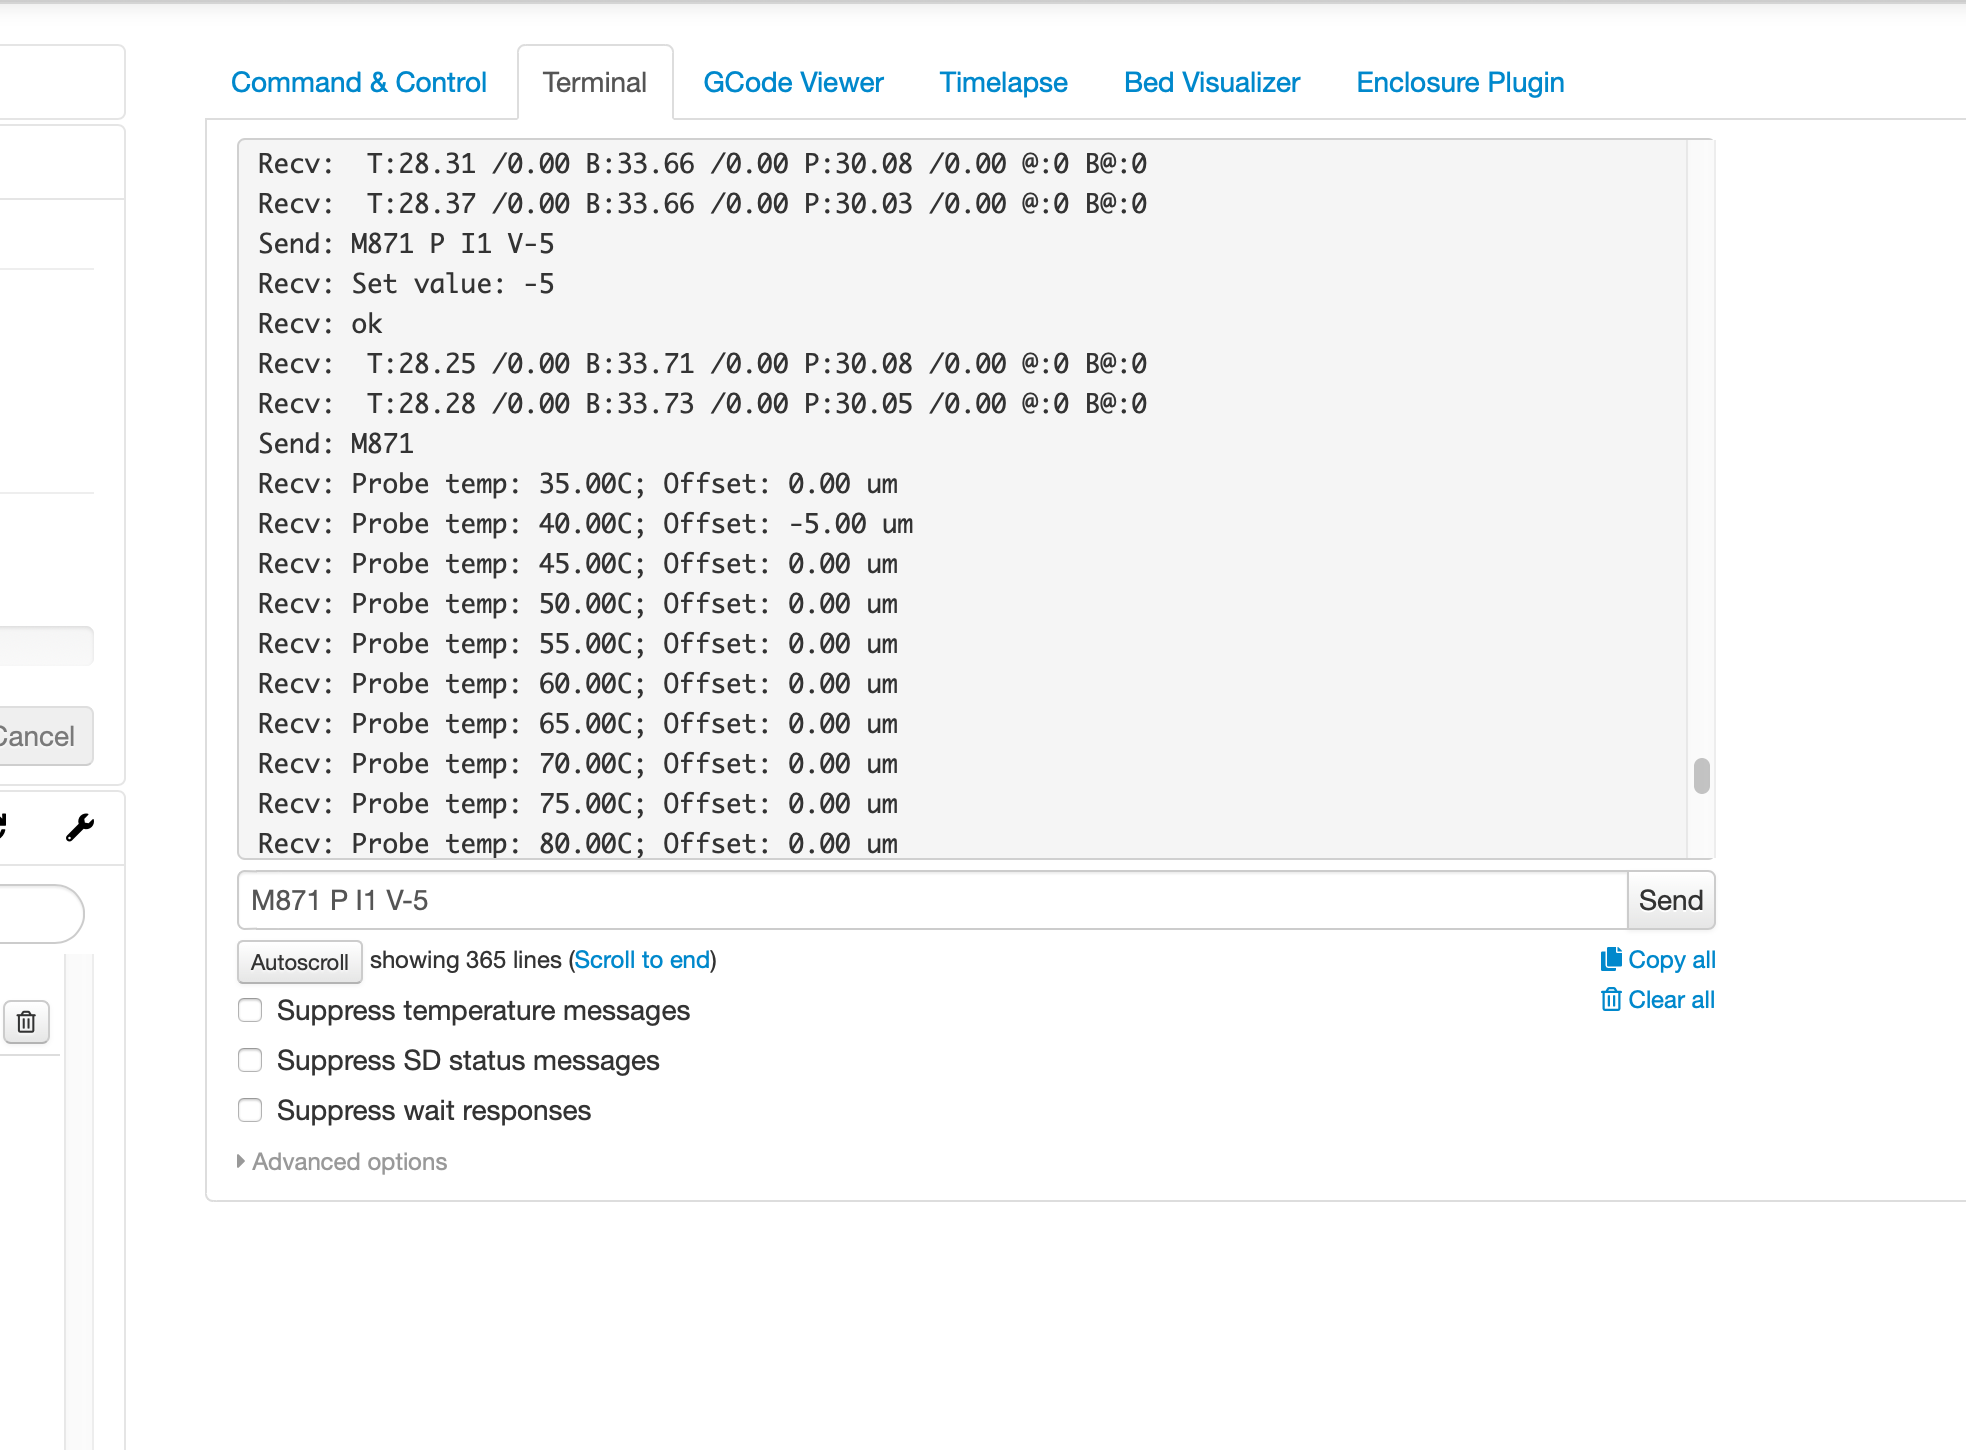Click the Copy all clipboard icon
This screenshot has height=1450, width=1966.
(x=1612, y=959)
